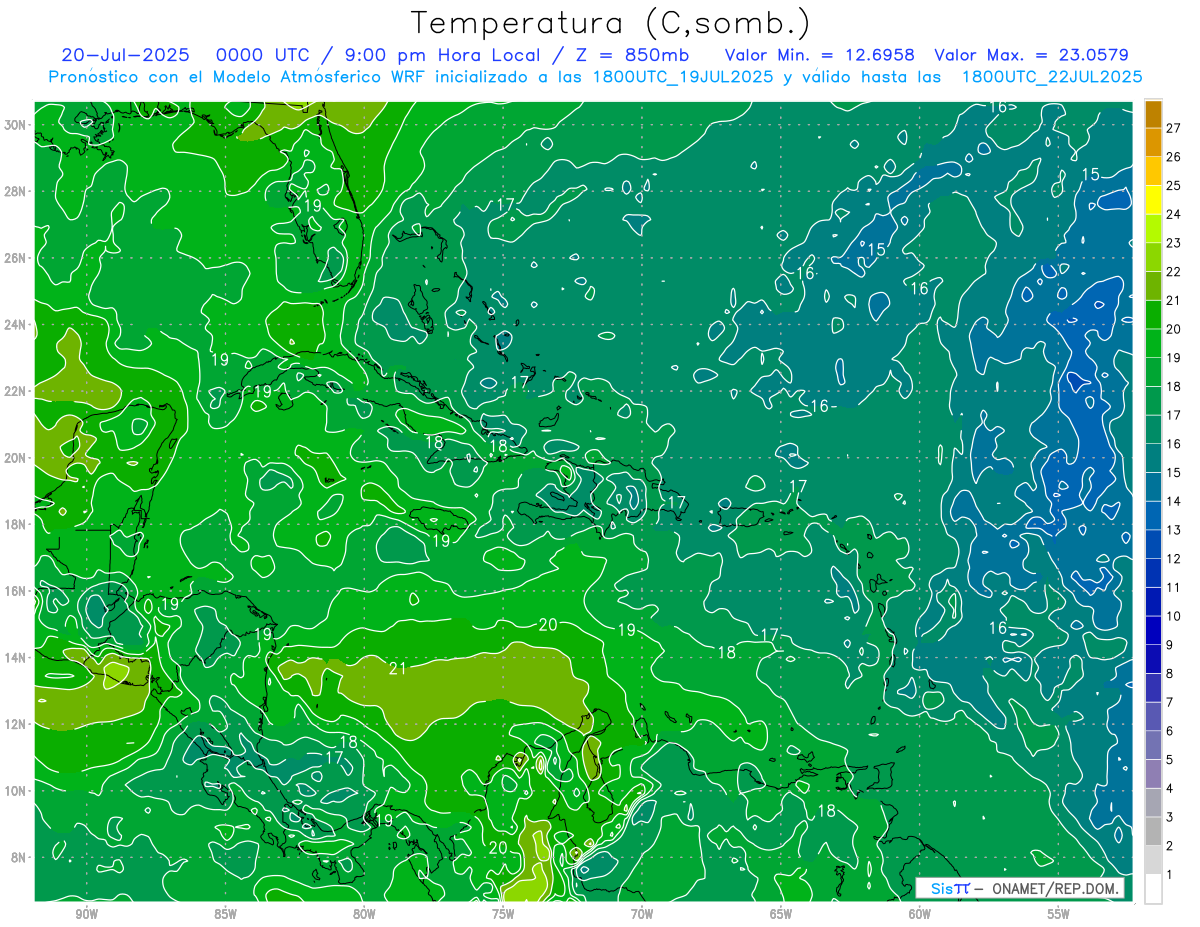Click legend value "4" on the colorbar
1200x927 pixels.
(x=1170, y=788)
